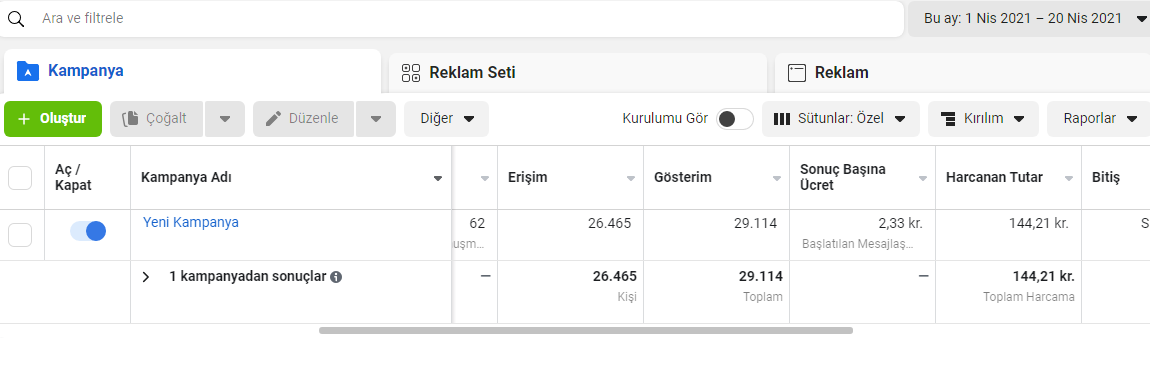This screenshot has width=1150, height=372.
Task: Click the Sütunlar columns icon
Action: click(x=783, y=119)
